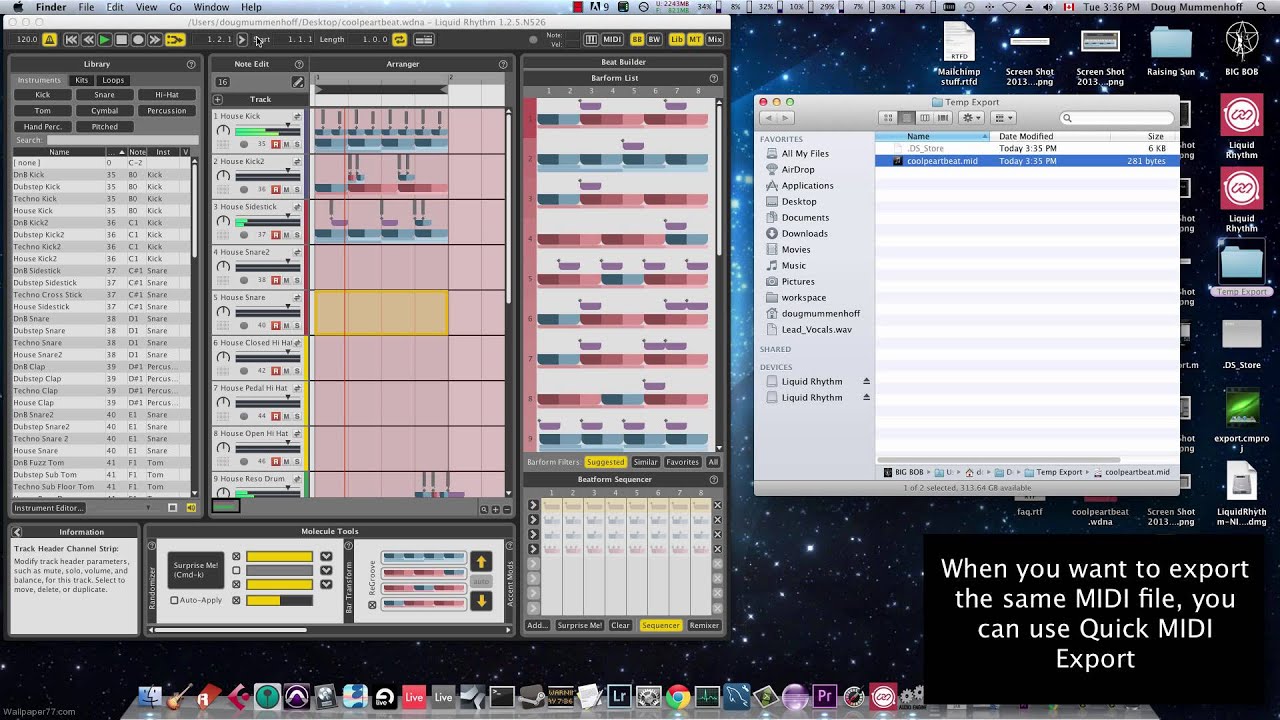Select the Favorites barform filter
Screen dimensions: 1280x720
pyautogui.click(x=682, y=462)
